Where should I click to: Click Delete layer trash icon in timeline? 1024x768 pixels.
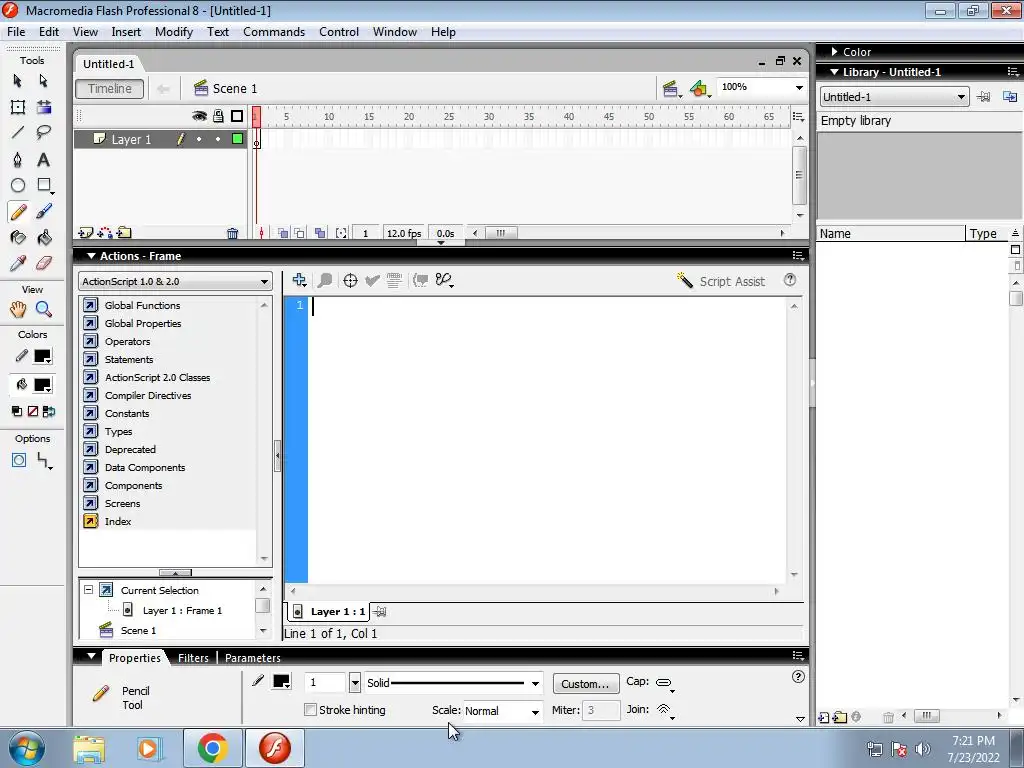232,233
